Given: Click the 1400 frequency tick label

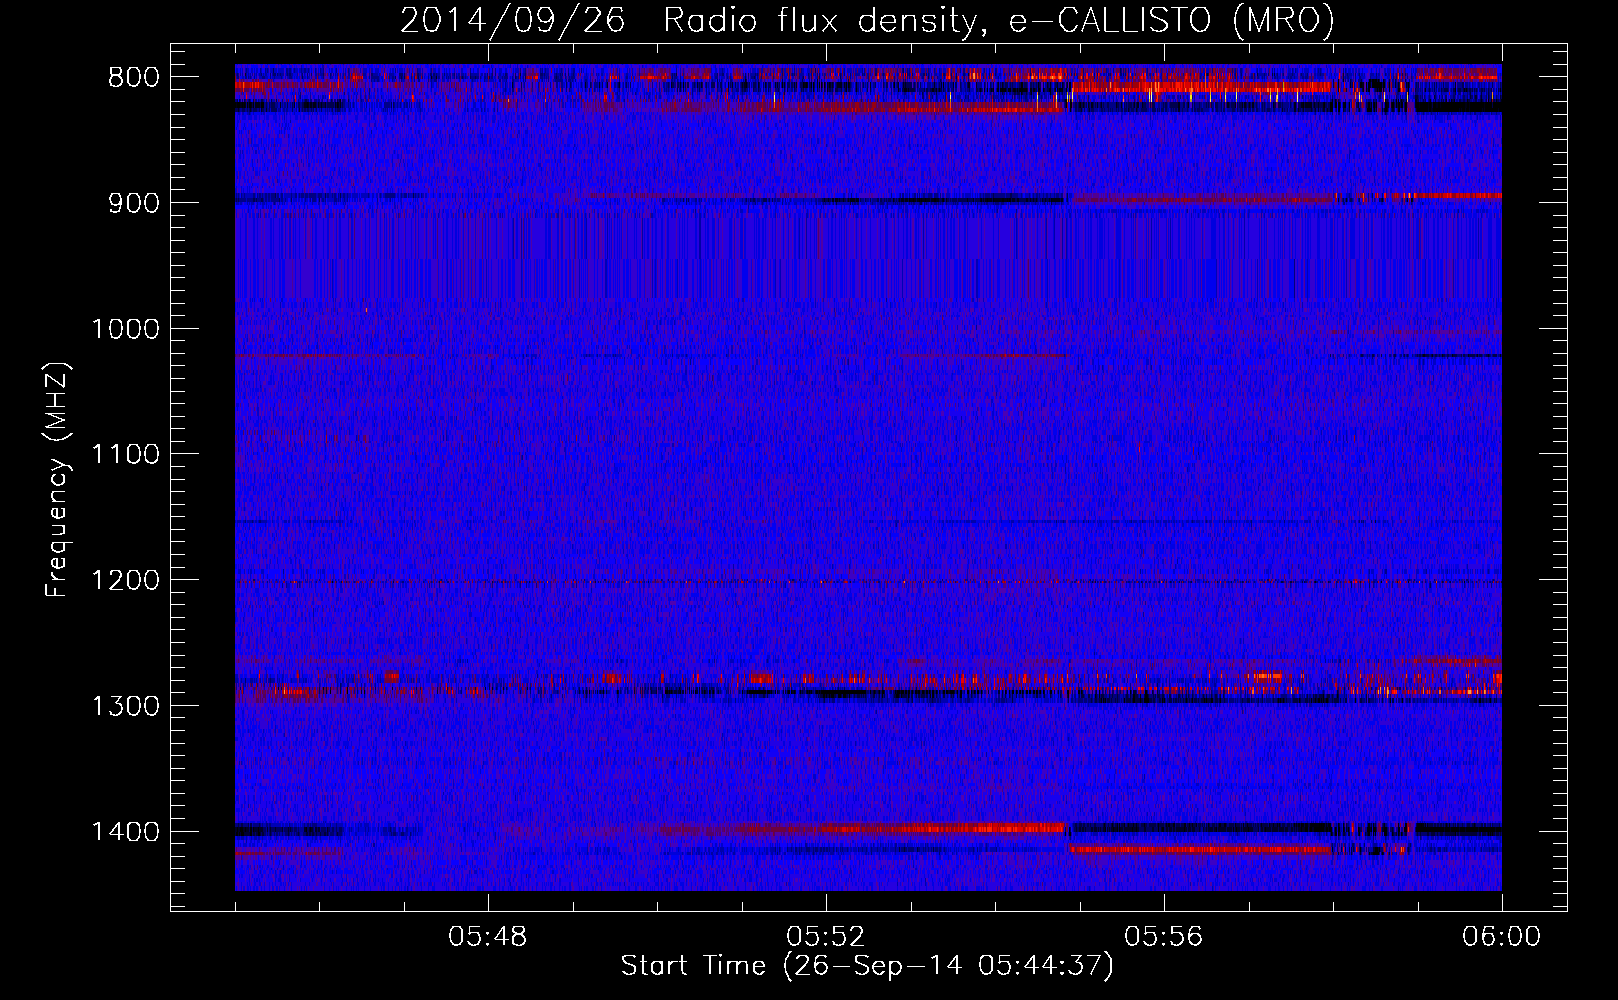Looking at the screenshot, I should click(125, 832).
